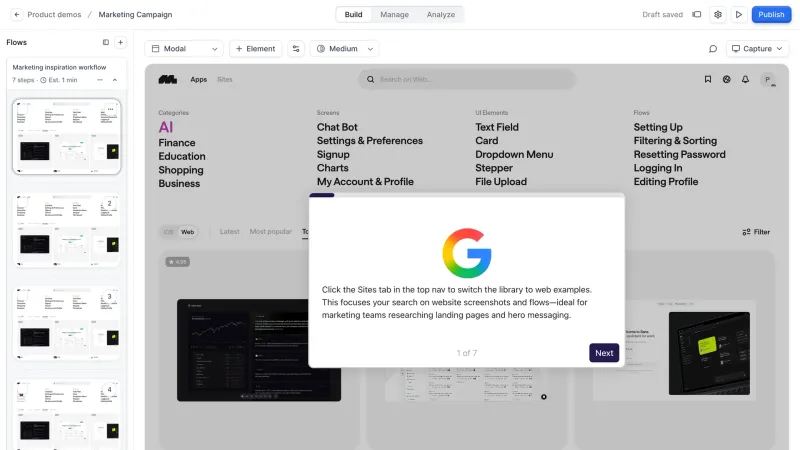Switch to the Build tab
Viewport: 800px width, 450px height.
click(353, 14)
